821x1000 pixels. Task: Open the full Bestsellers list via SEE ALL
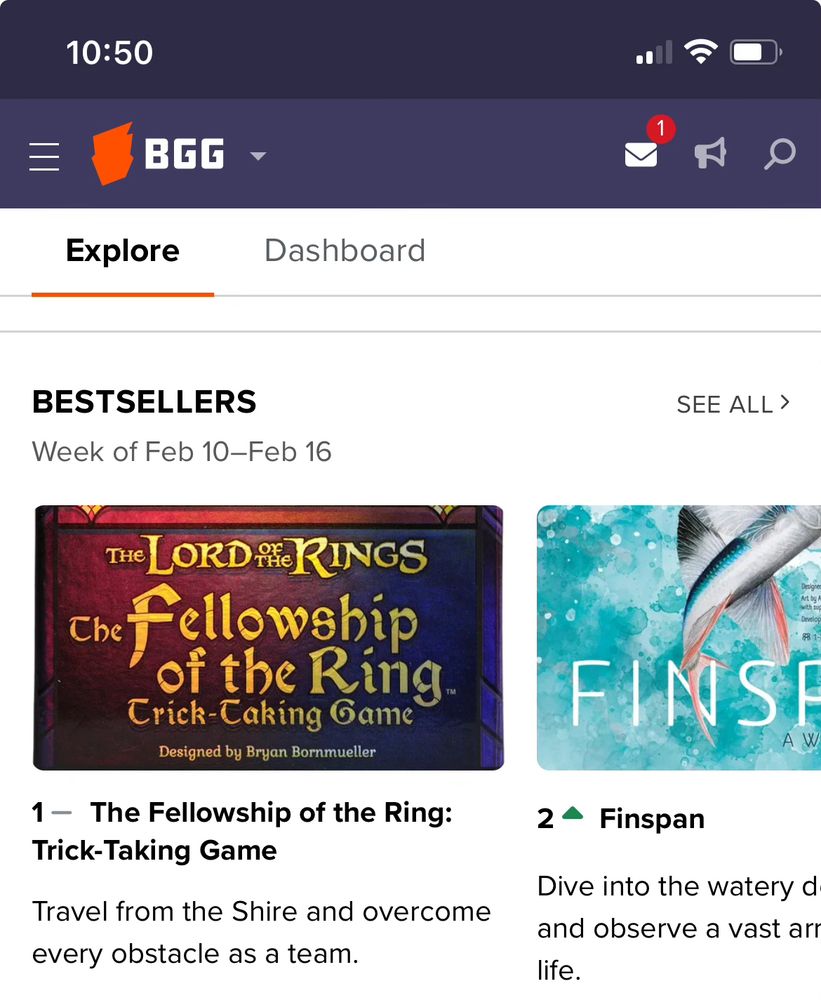coord(724,404)
